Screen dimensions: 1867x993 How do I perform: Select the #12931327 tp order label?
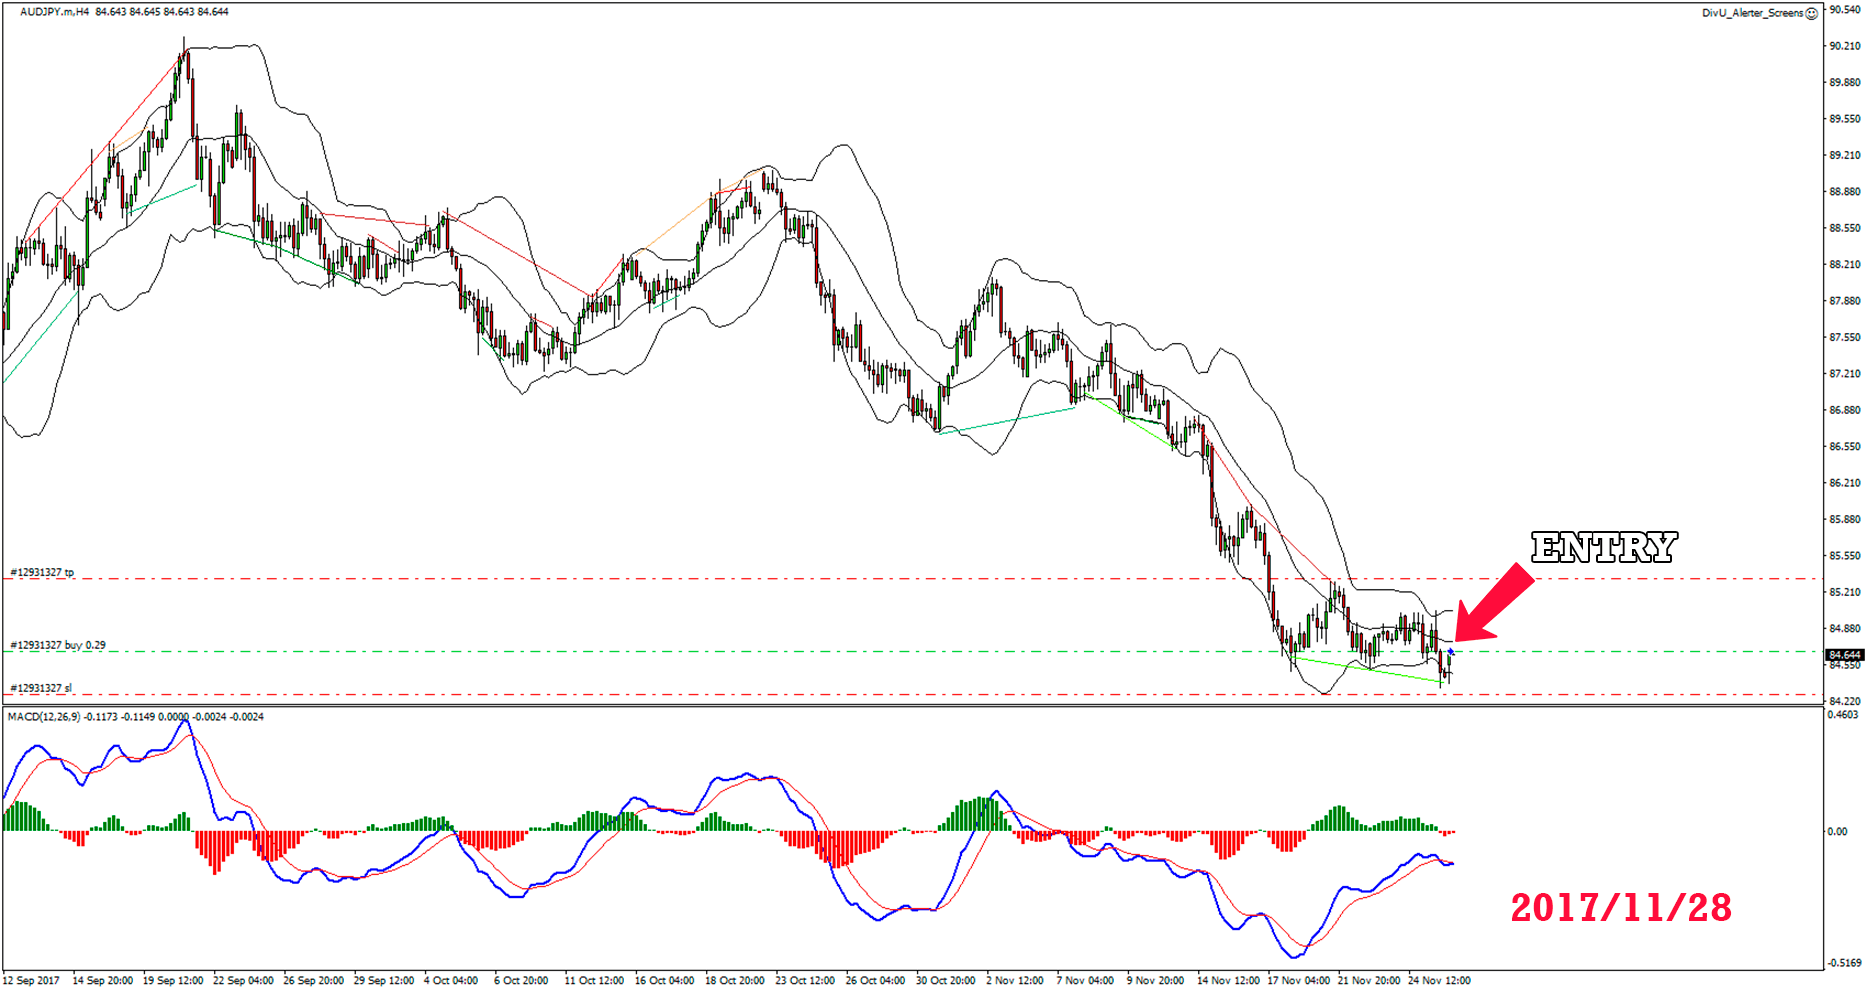click(x=42, y=572)
